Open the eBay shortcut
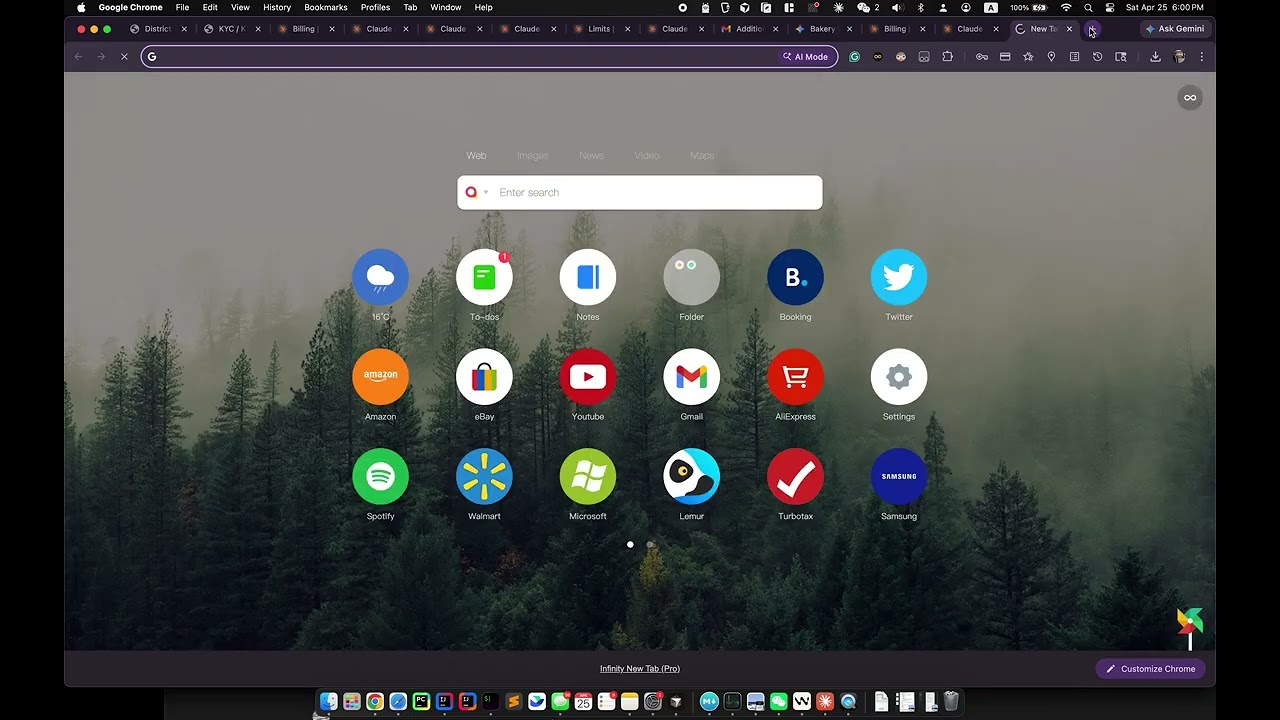Screen dimensions: 1280x720 tap(484, 377)
